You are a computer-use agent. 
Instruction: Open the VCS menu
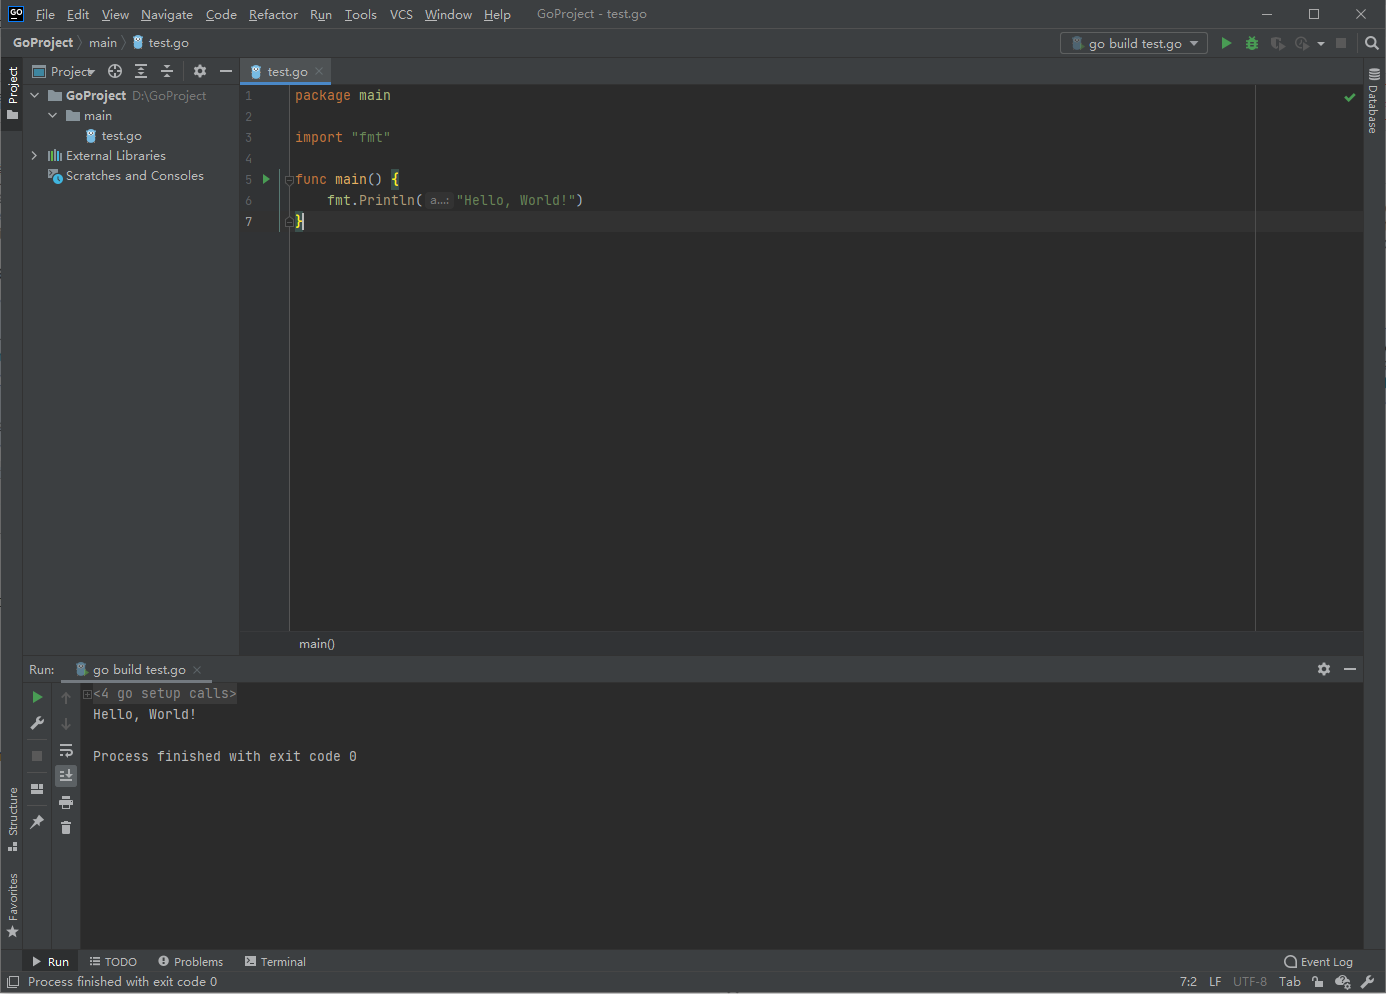(401, 14)
